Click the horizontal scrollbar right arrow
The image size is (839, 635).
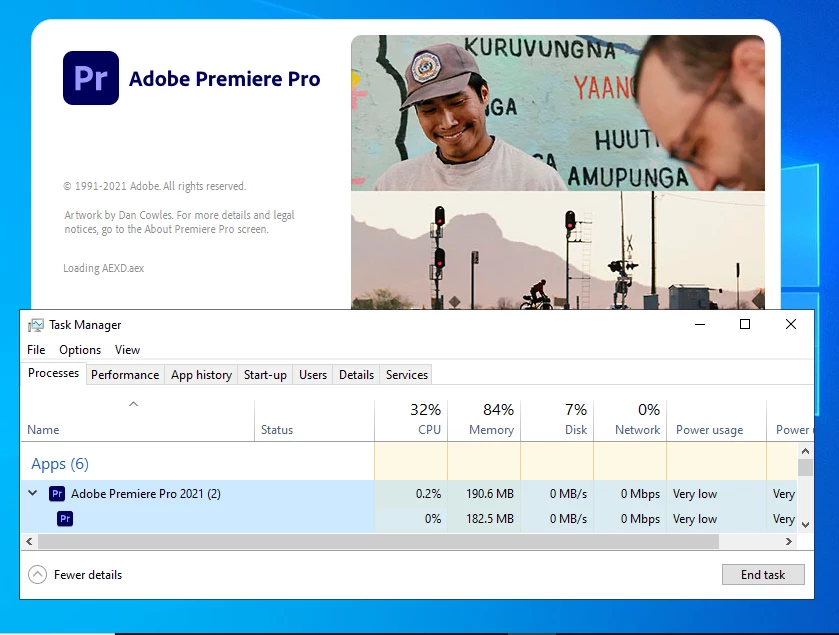pyautogui.click(x=789, y=541)
